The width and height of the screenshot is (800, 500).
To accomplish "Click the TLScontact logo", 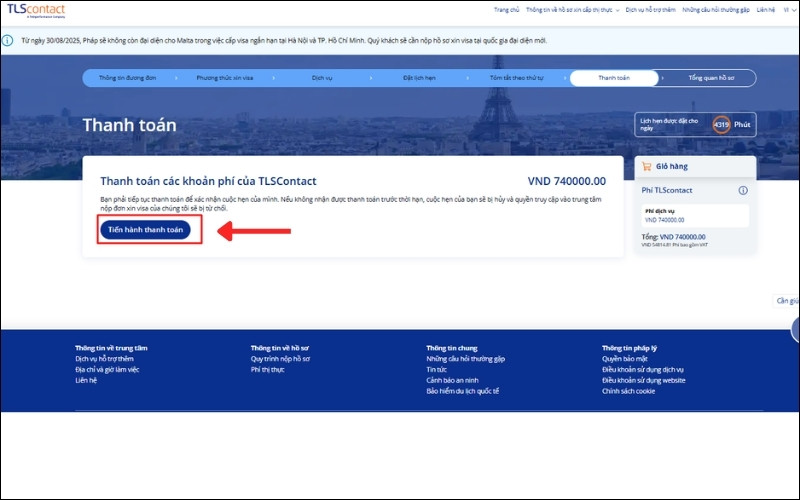I will (x=36, y=10).
